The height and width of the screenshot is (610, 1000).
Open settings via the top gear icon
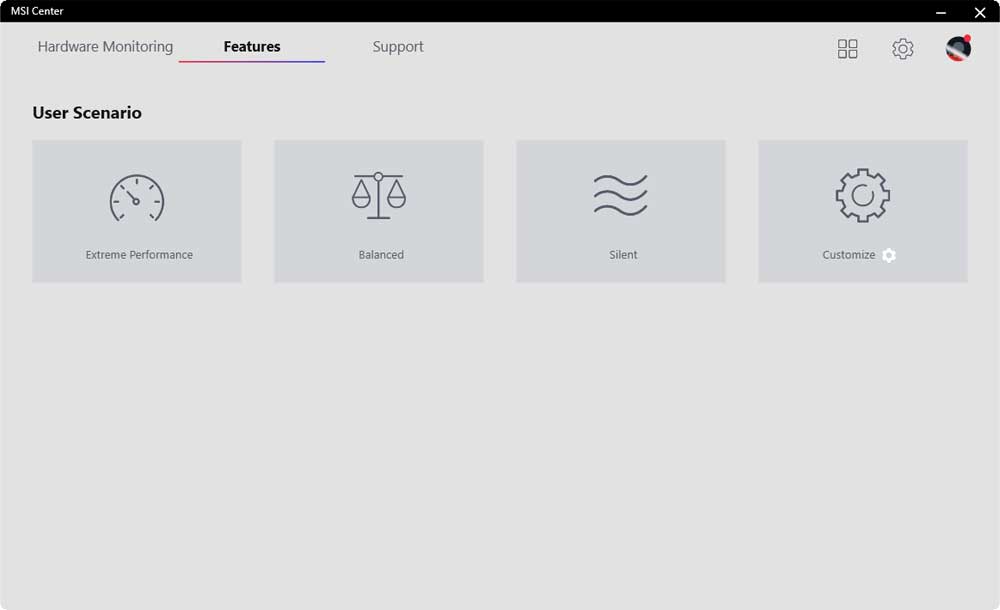(902, 48)
